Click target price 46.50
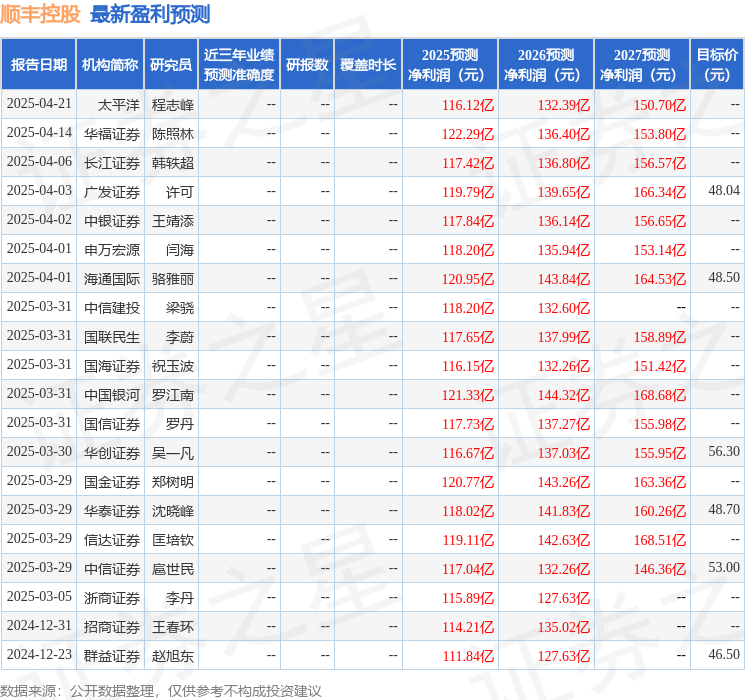This screenshot has height=700, width=745. (x=724, y=654)
